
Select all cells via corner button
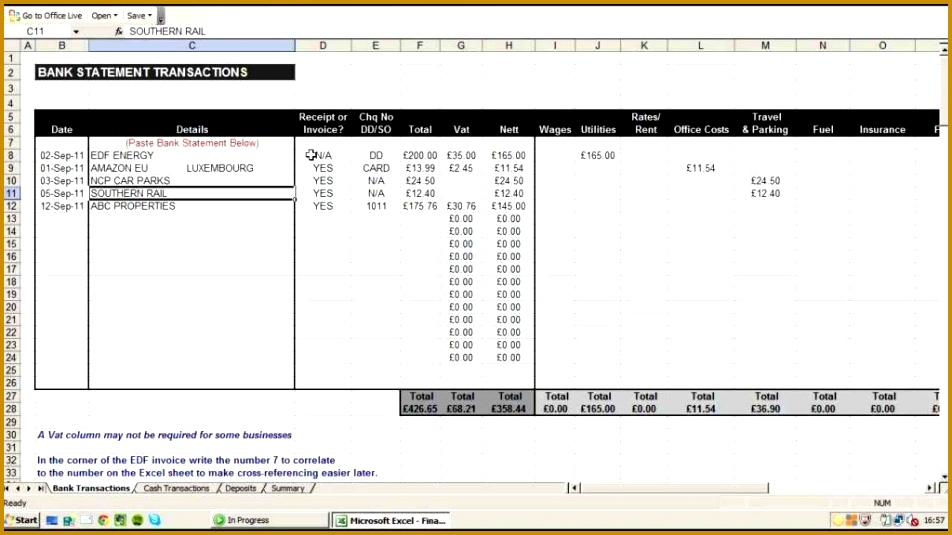click(x=12, y=46)
